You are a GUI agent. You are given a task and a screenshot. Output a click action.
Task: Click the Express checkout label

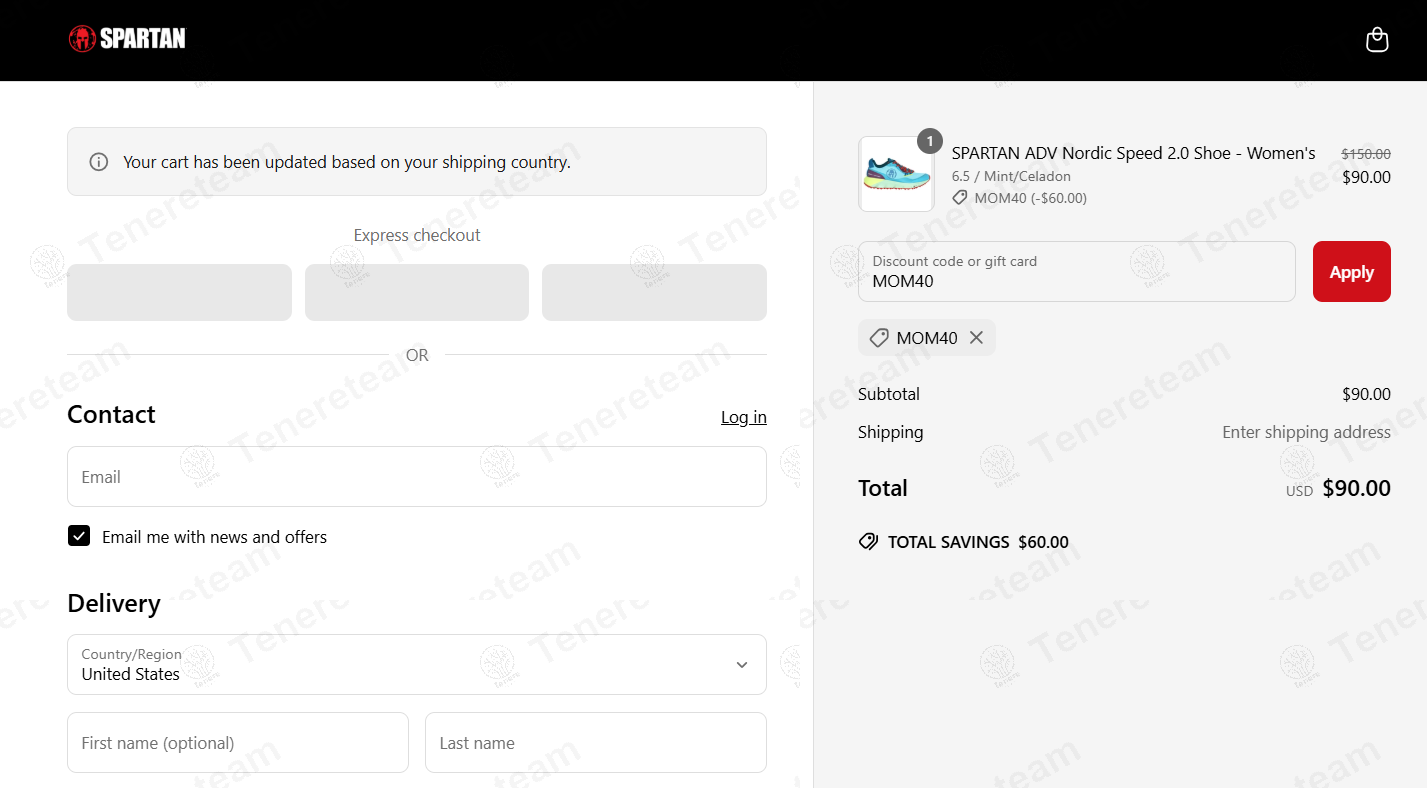pyautogui.click(x=417, y=235)
